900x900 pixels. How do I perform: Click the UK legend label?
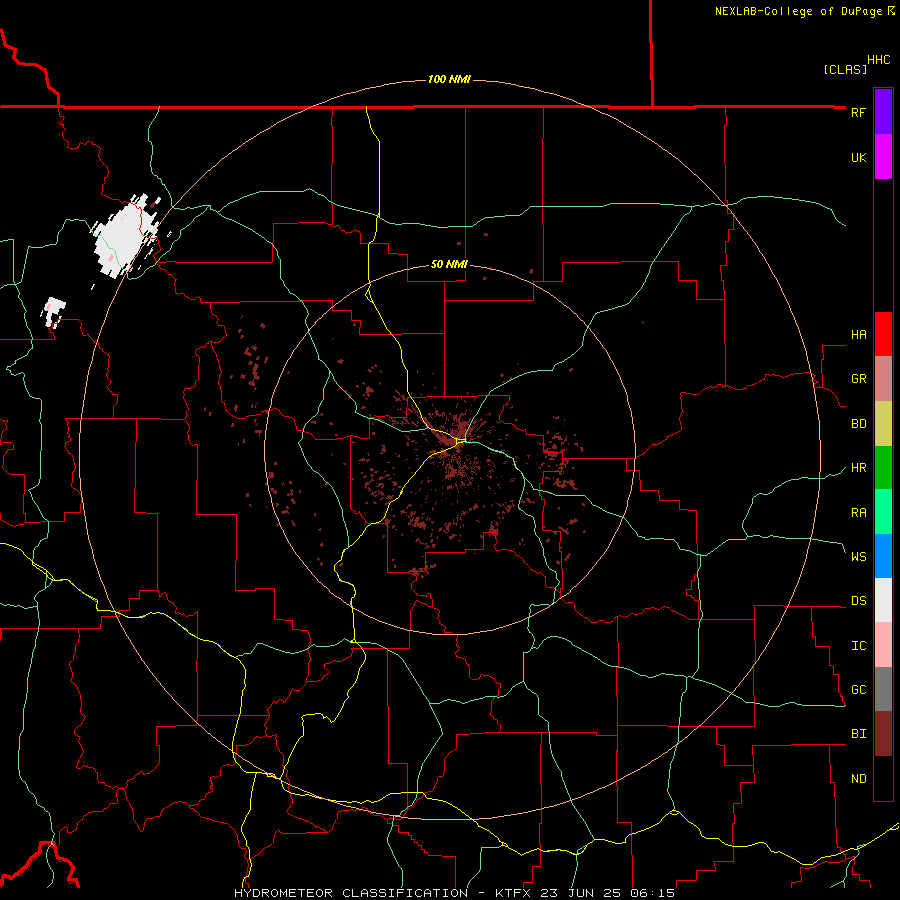pos(858,157)
